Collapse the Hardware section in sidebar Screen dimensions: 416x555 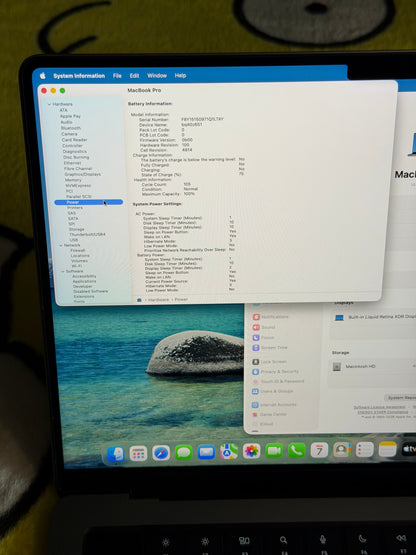point(49,104)
